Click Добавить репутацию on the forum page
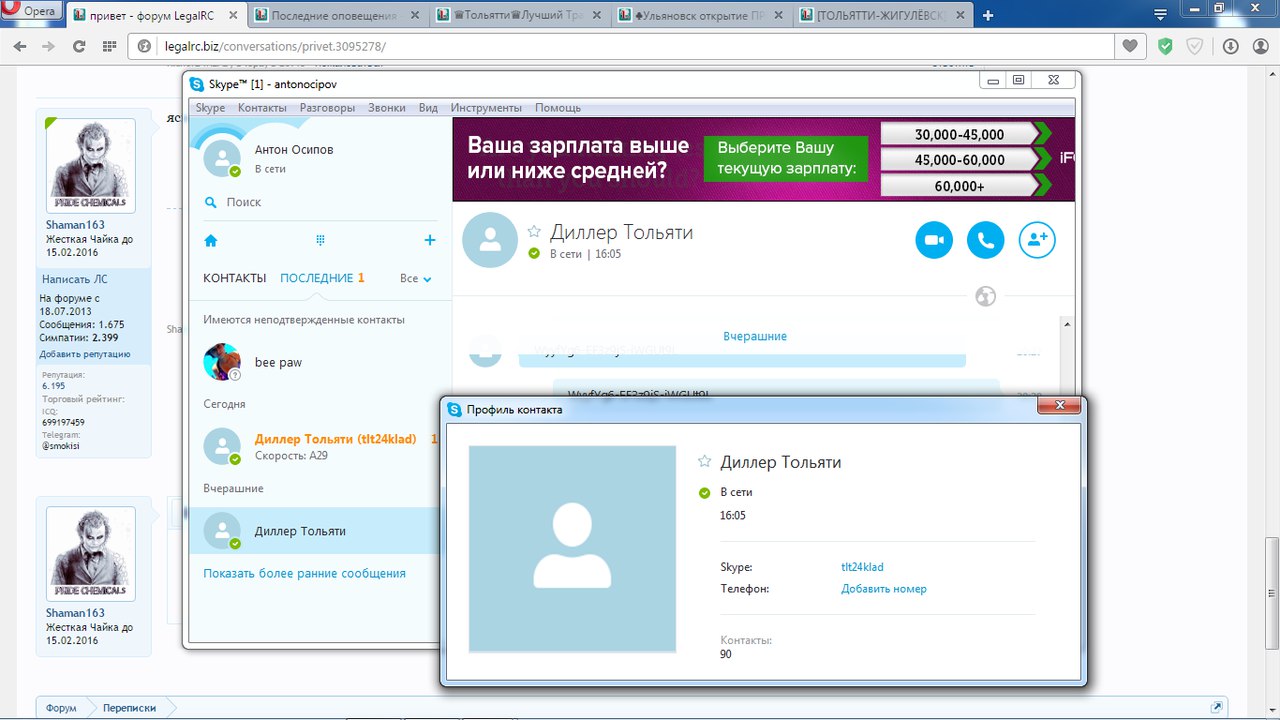This screenshot has width=1280, height=720. point(85,354)
